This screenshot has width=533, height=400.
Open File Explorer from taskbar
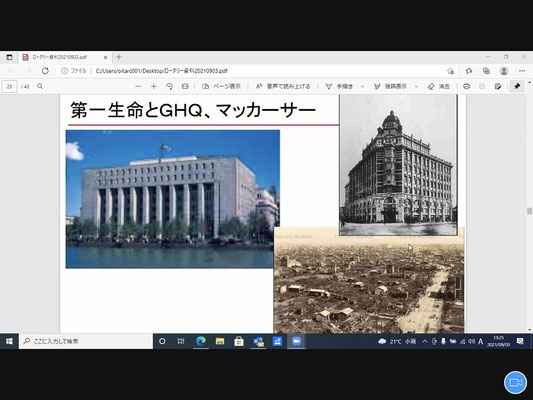pos(220,341)
